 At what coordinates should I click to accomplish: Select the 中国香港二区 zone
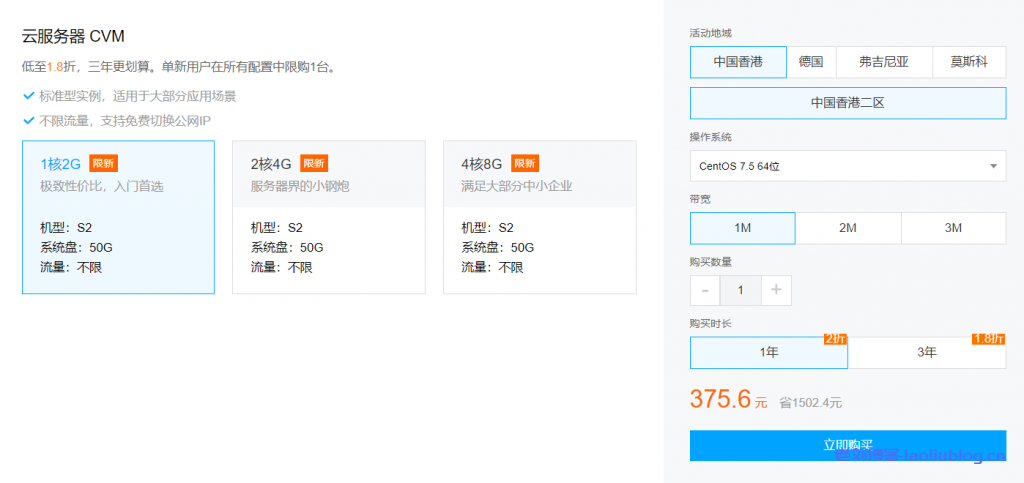pyautogui.click(x=848, y=103)
